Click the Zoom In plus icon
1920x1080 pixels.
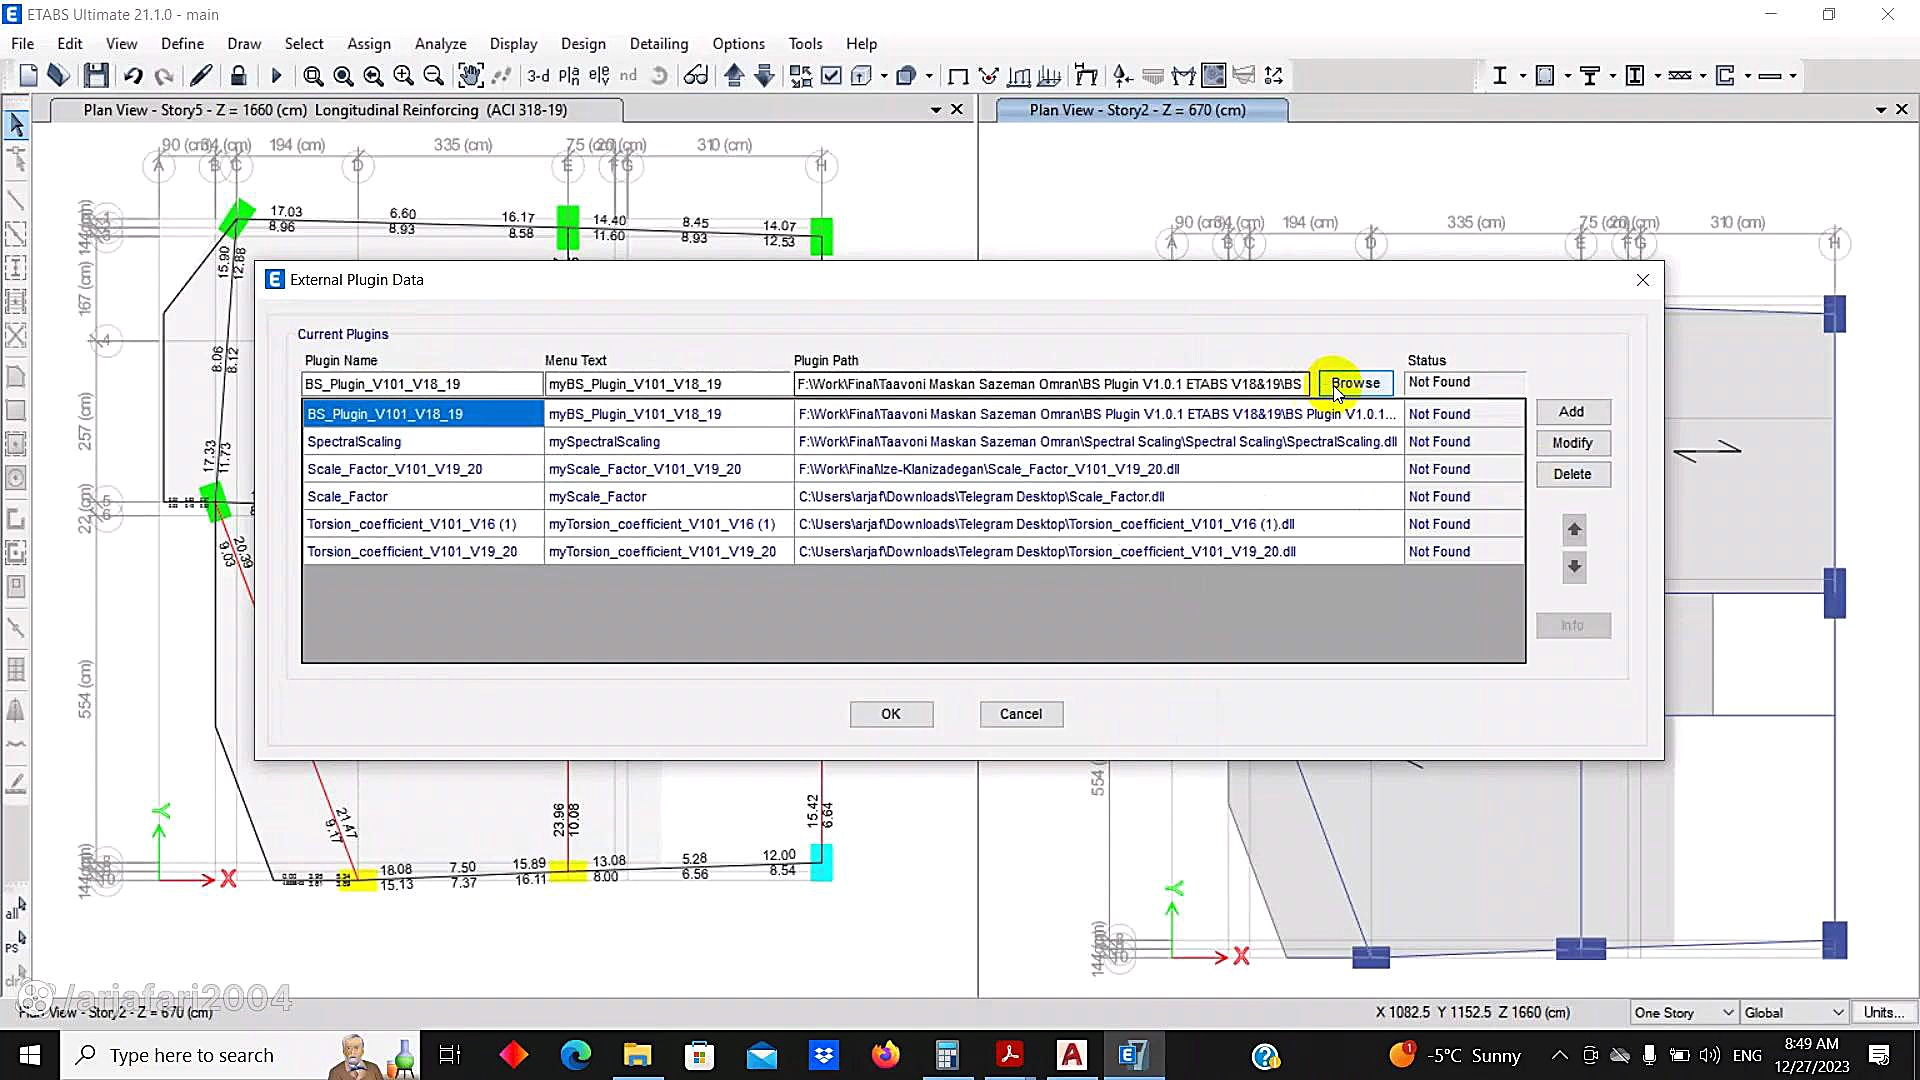coord(403,75)
